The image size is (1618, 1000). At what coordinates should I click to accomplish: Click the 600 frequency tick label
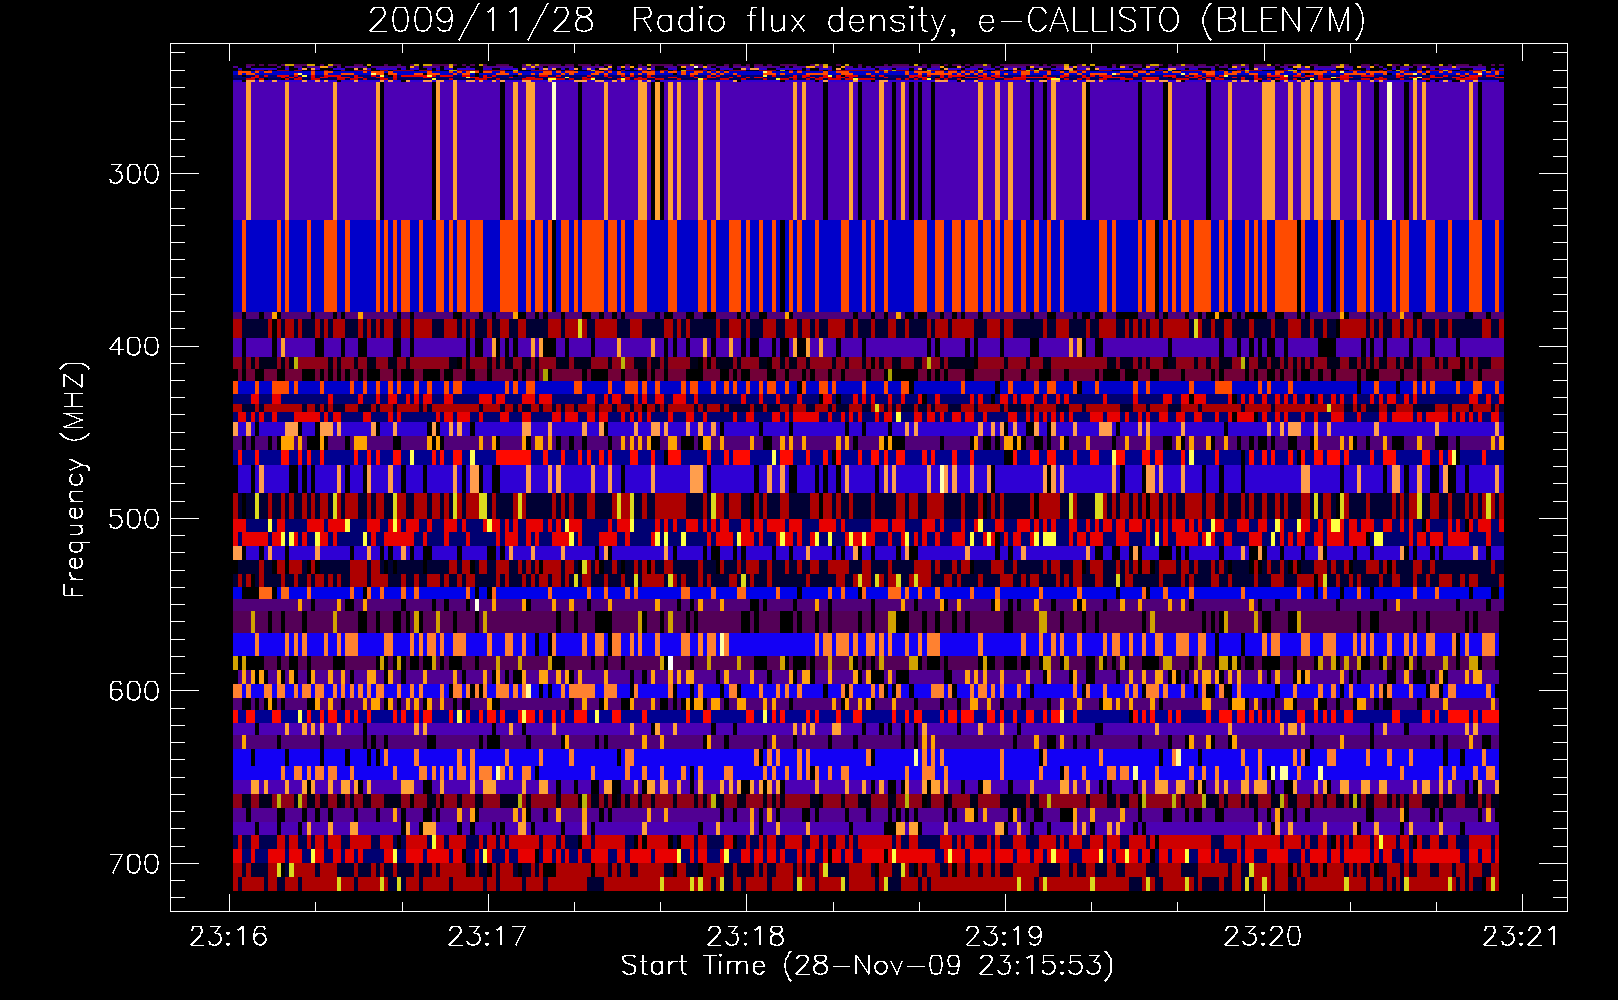[134, 692]
